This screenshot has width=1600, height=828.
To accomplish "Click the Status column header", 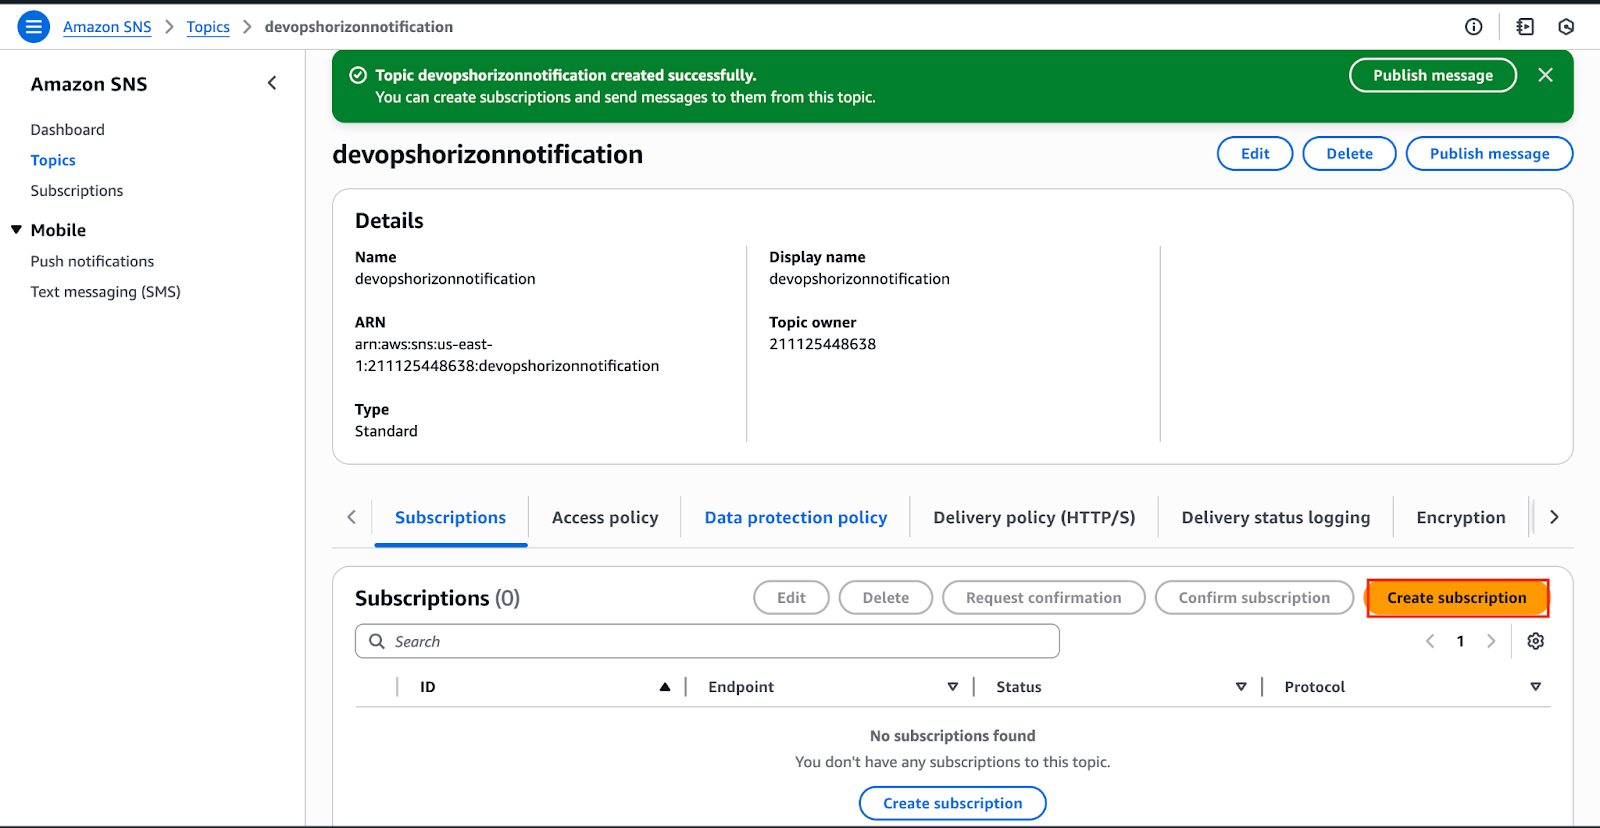I will coord(1019,687).
